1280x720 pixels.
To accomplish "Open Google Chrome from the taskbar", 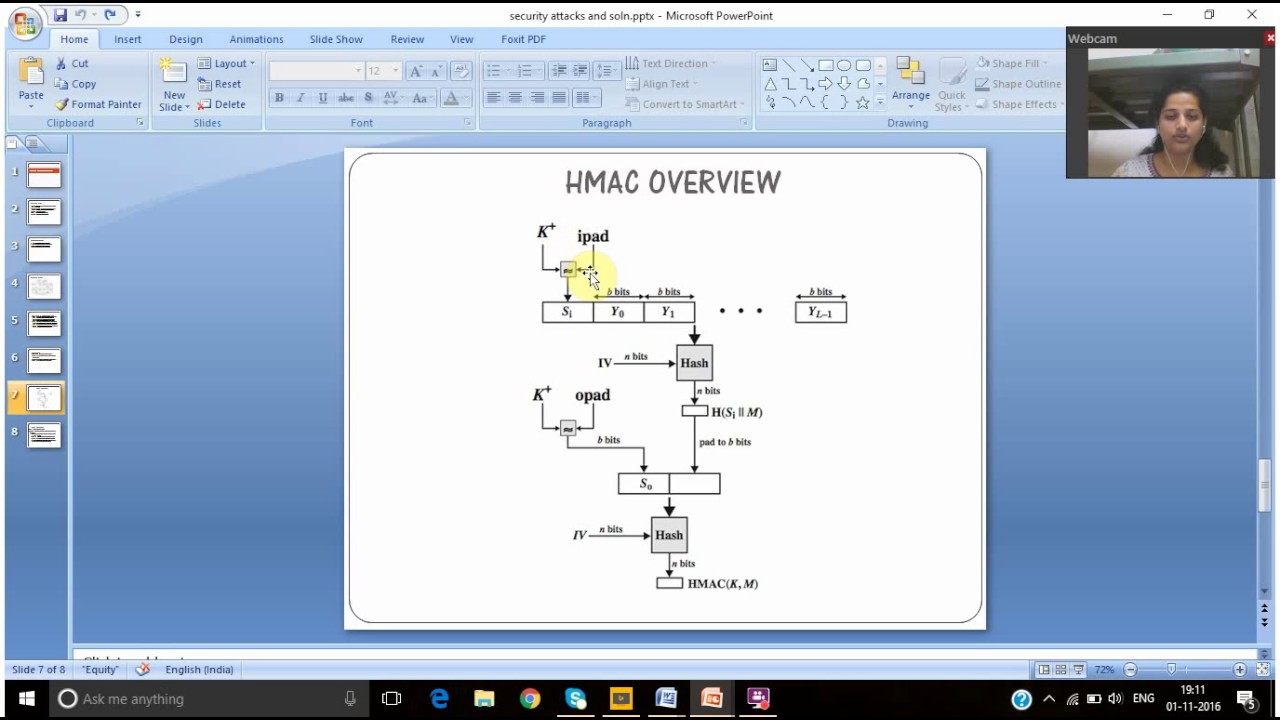I will pyautogui.click(x=530, y=698).
